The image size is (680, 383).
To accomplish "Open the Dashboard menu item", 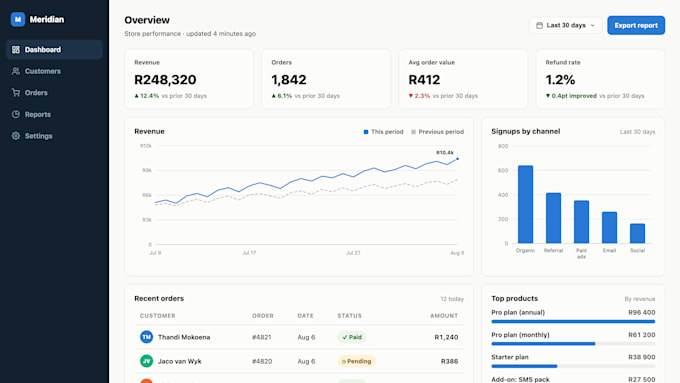I will click(x=54, y=49).
